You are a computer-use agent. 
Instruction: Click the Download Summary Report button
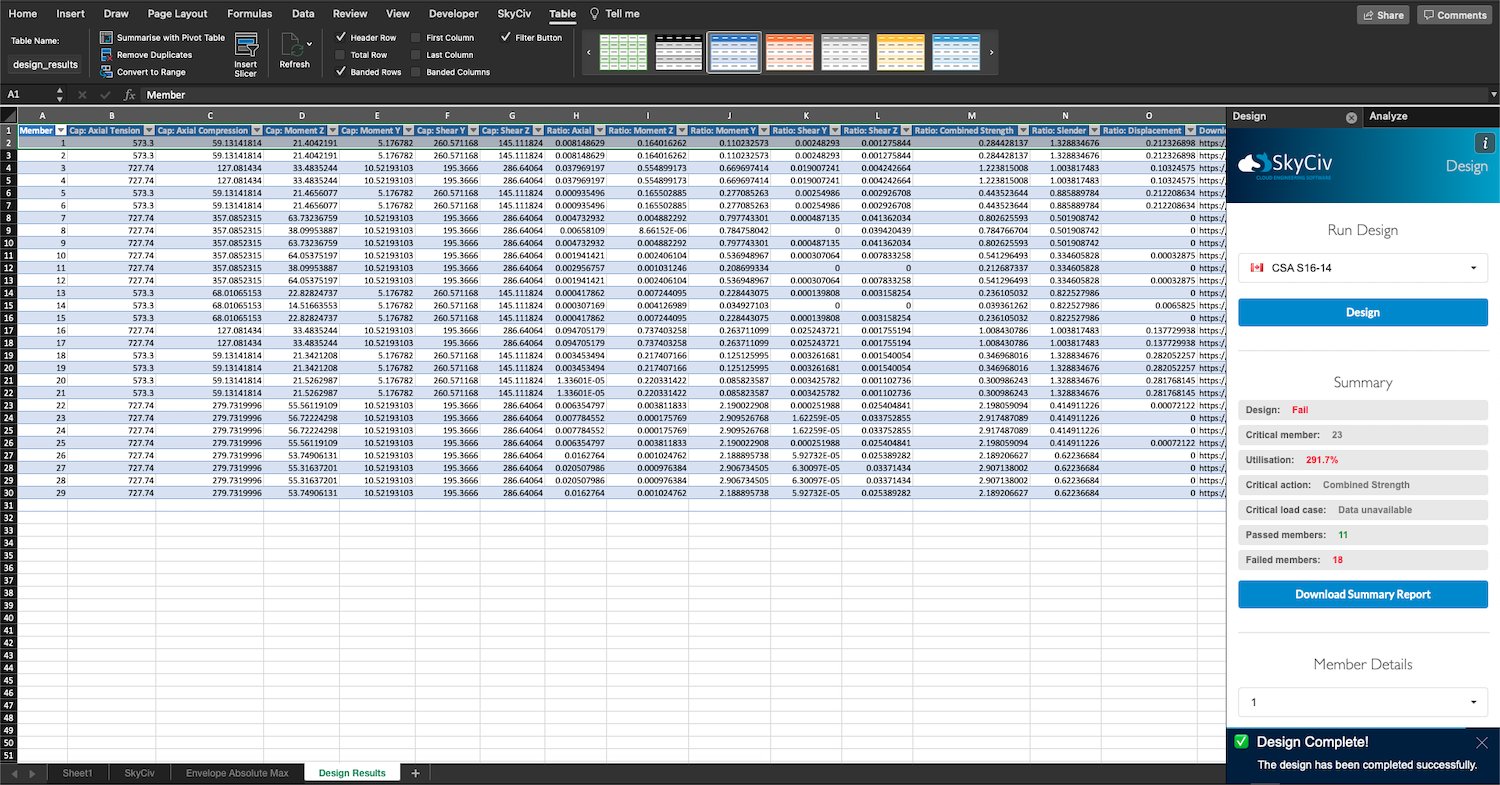(1362, 594)
